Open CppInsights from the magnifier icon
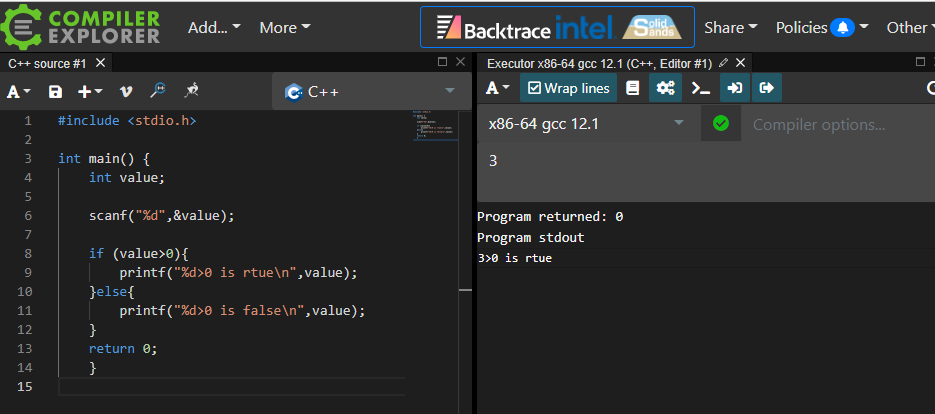Viewport: 935px width, 414px height. [157, 91]
